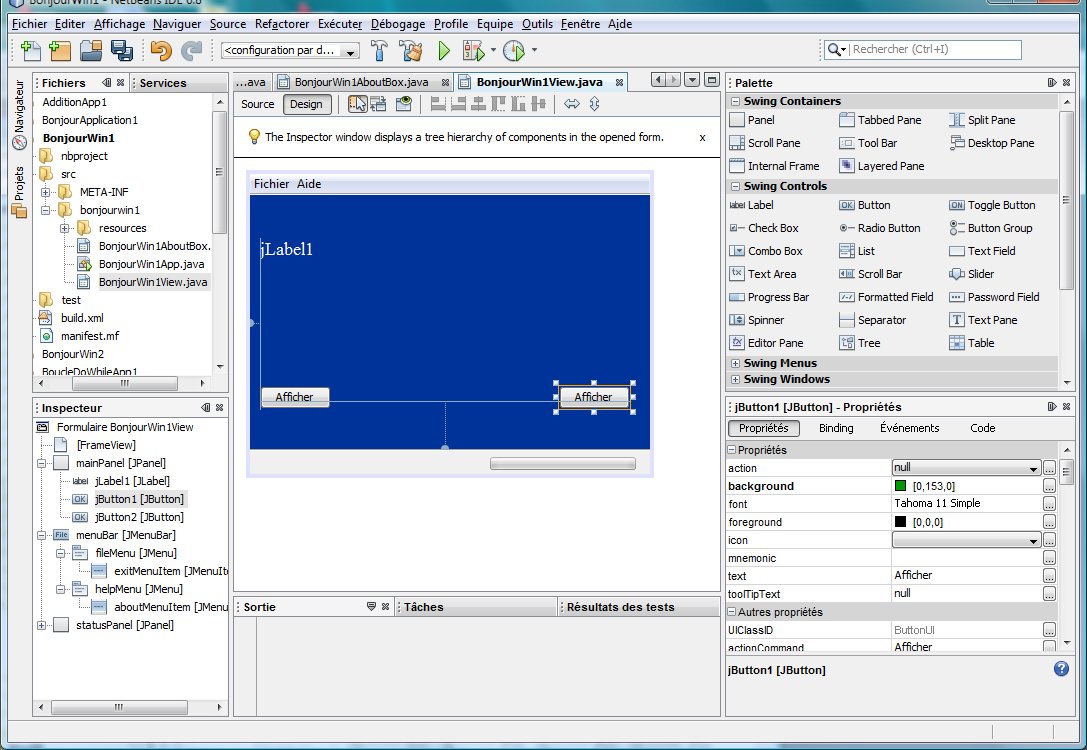1087x750 pixels.
Task: Click the Clean and Build icon
Action: tap(410, 50)
